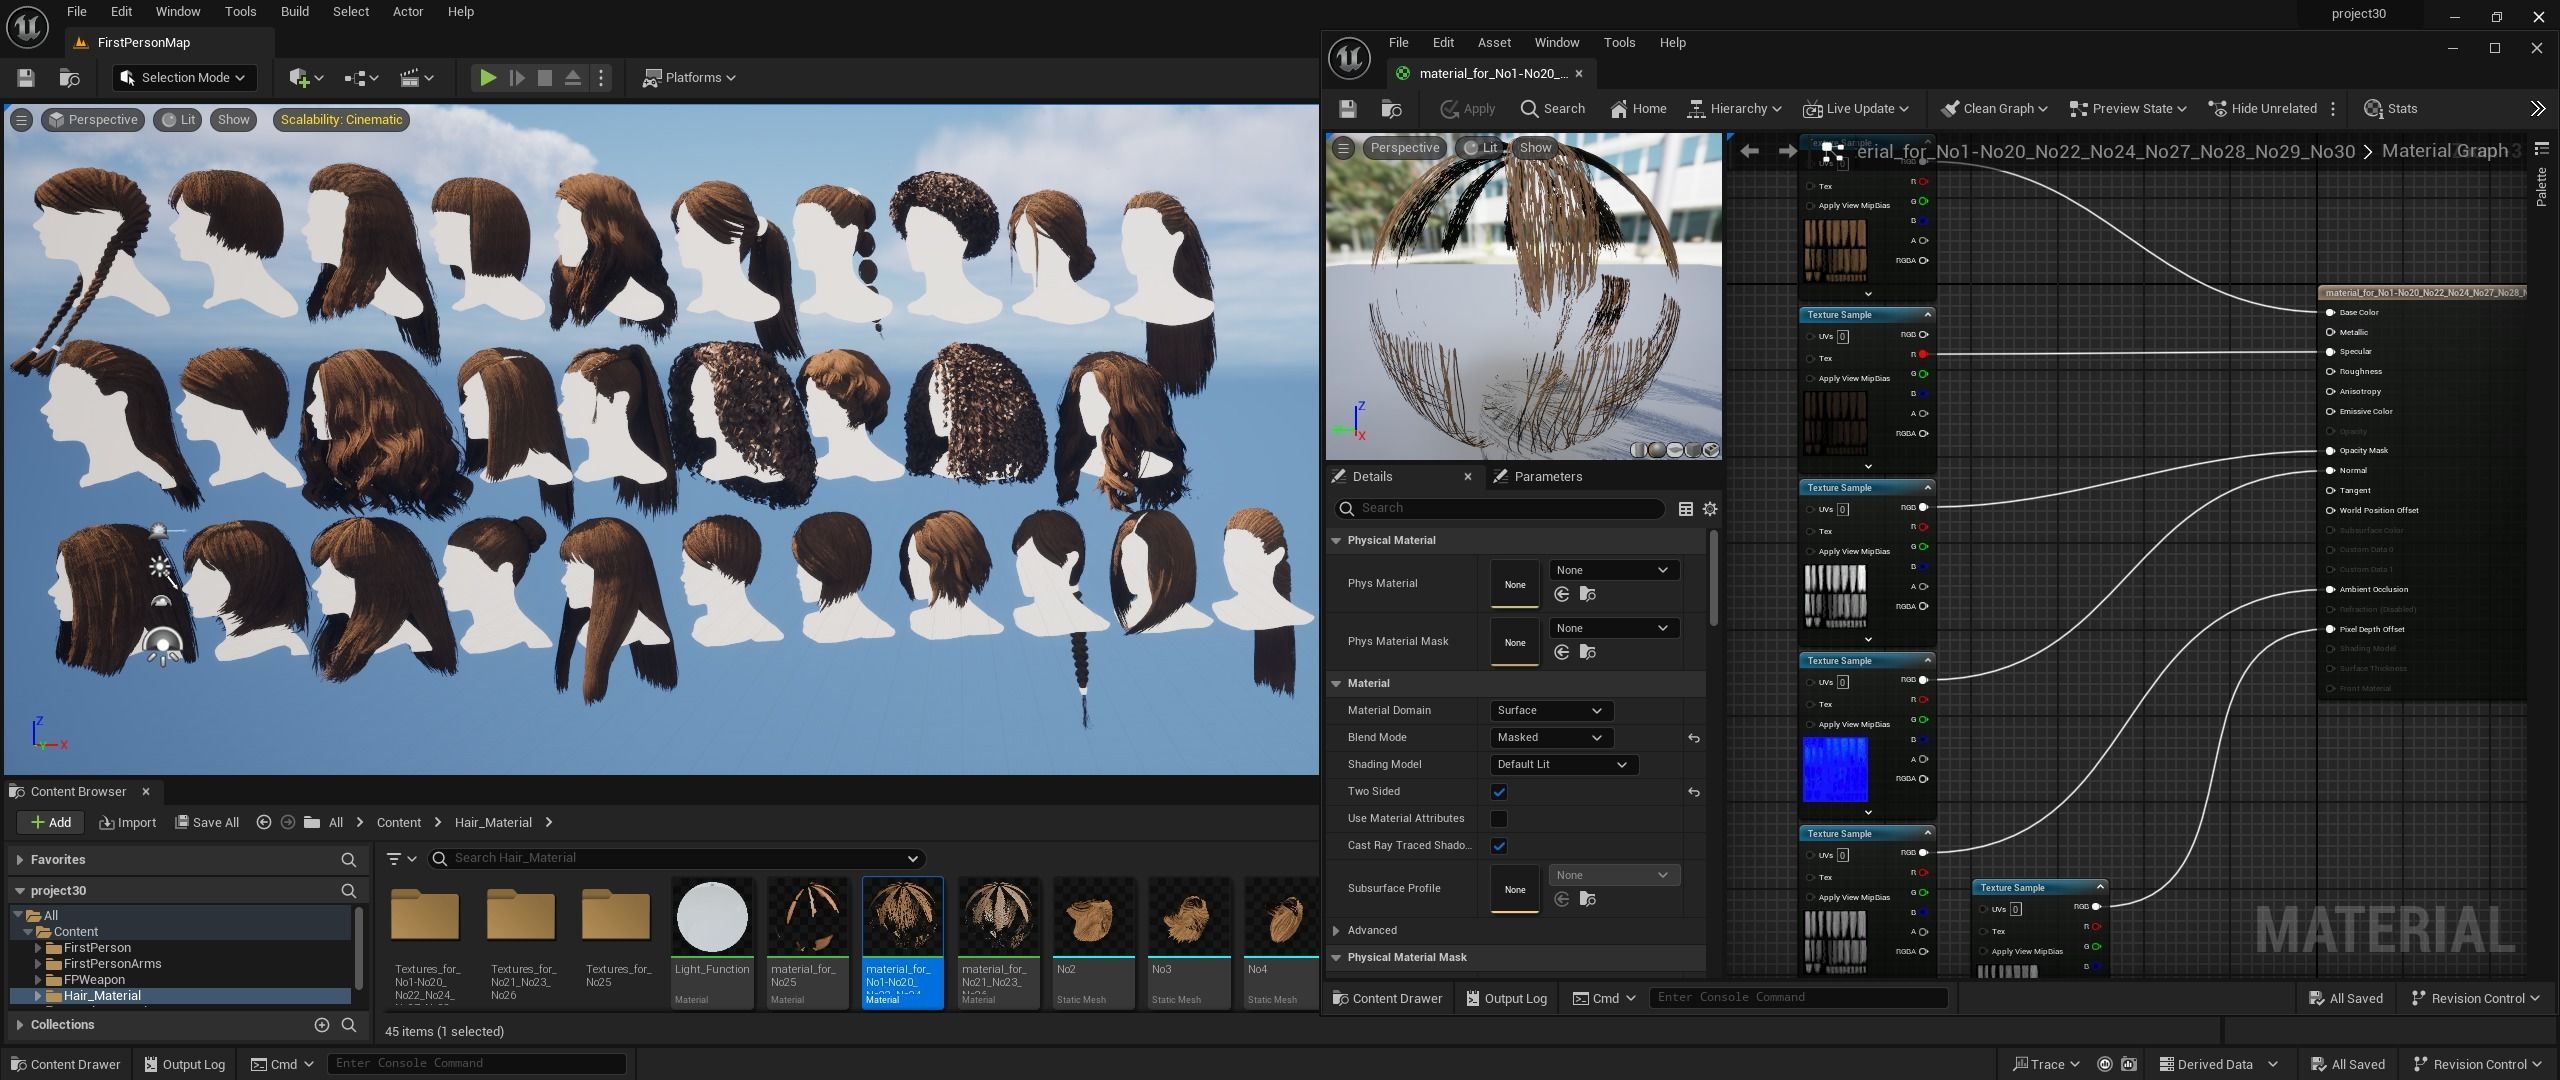Click Apply in the Material Editor
2560x1080 pixels.
pyautogui.click(x=1467, y=109)
